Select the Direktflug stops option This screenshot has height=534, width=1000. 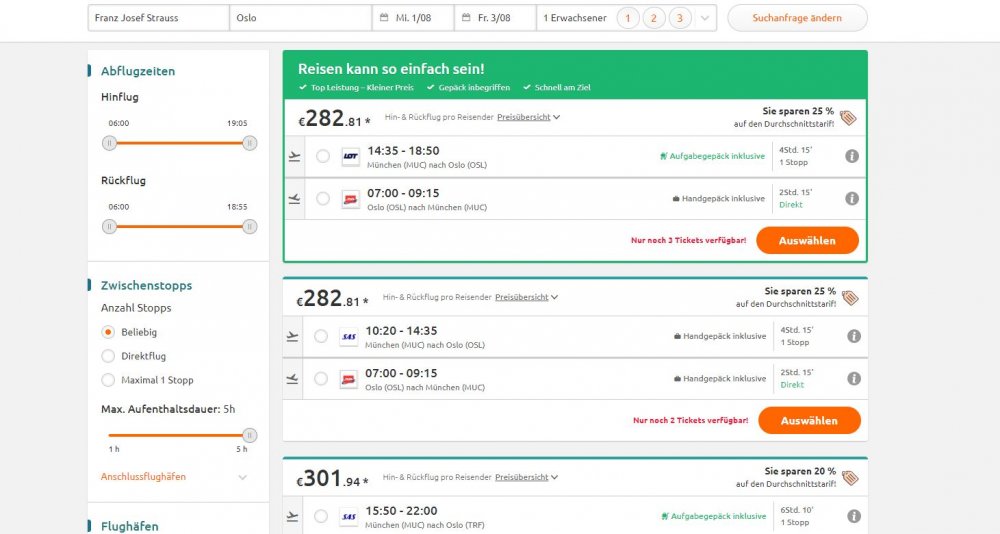(x=108, y=356)
